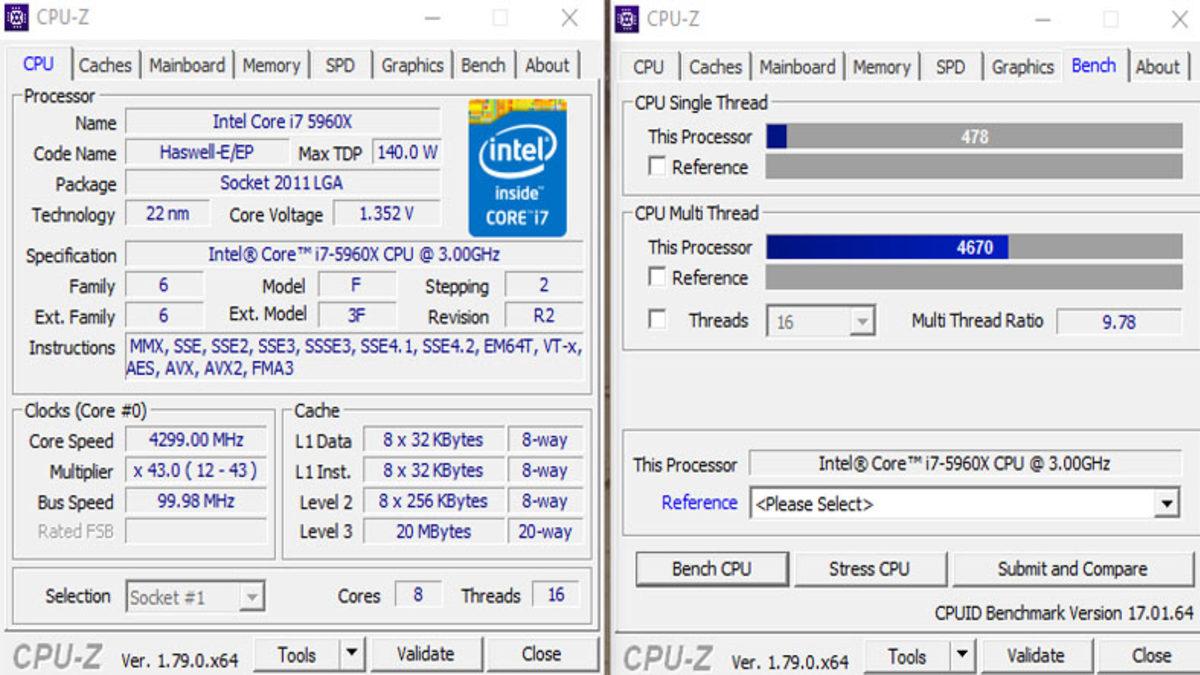Open Tools dropdown arrow in right window
The width and height of the screenshot is (1200, 675).
click(x=961, y=656)
